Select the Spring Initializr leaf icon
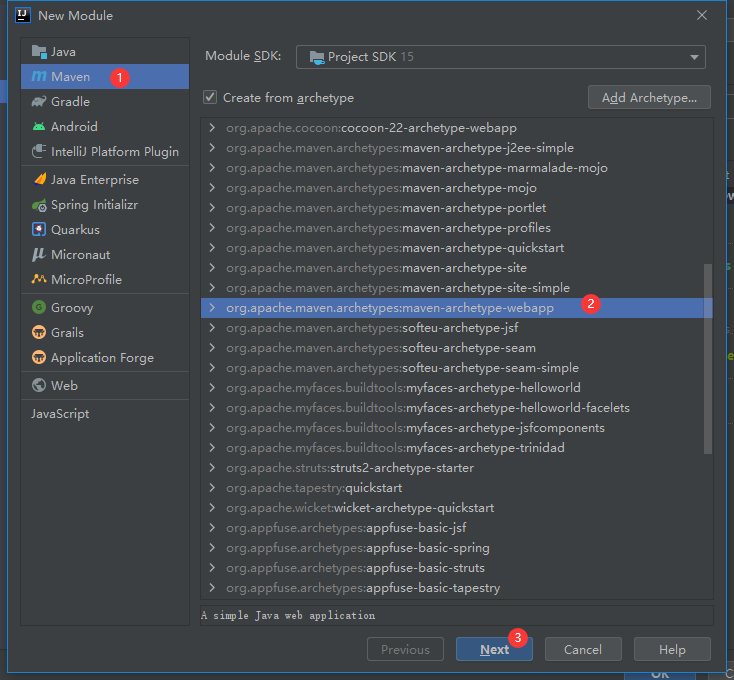The height and width of the screenshot is (680, 734). pyautogui.click(x=39, y=205)
